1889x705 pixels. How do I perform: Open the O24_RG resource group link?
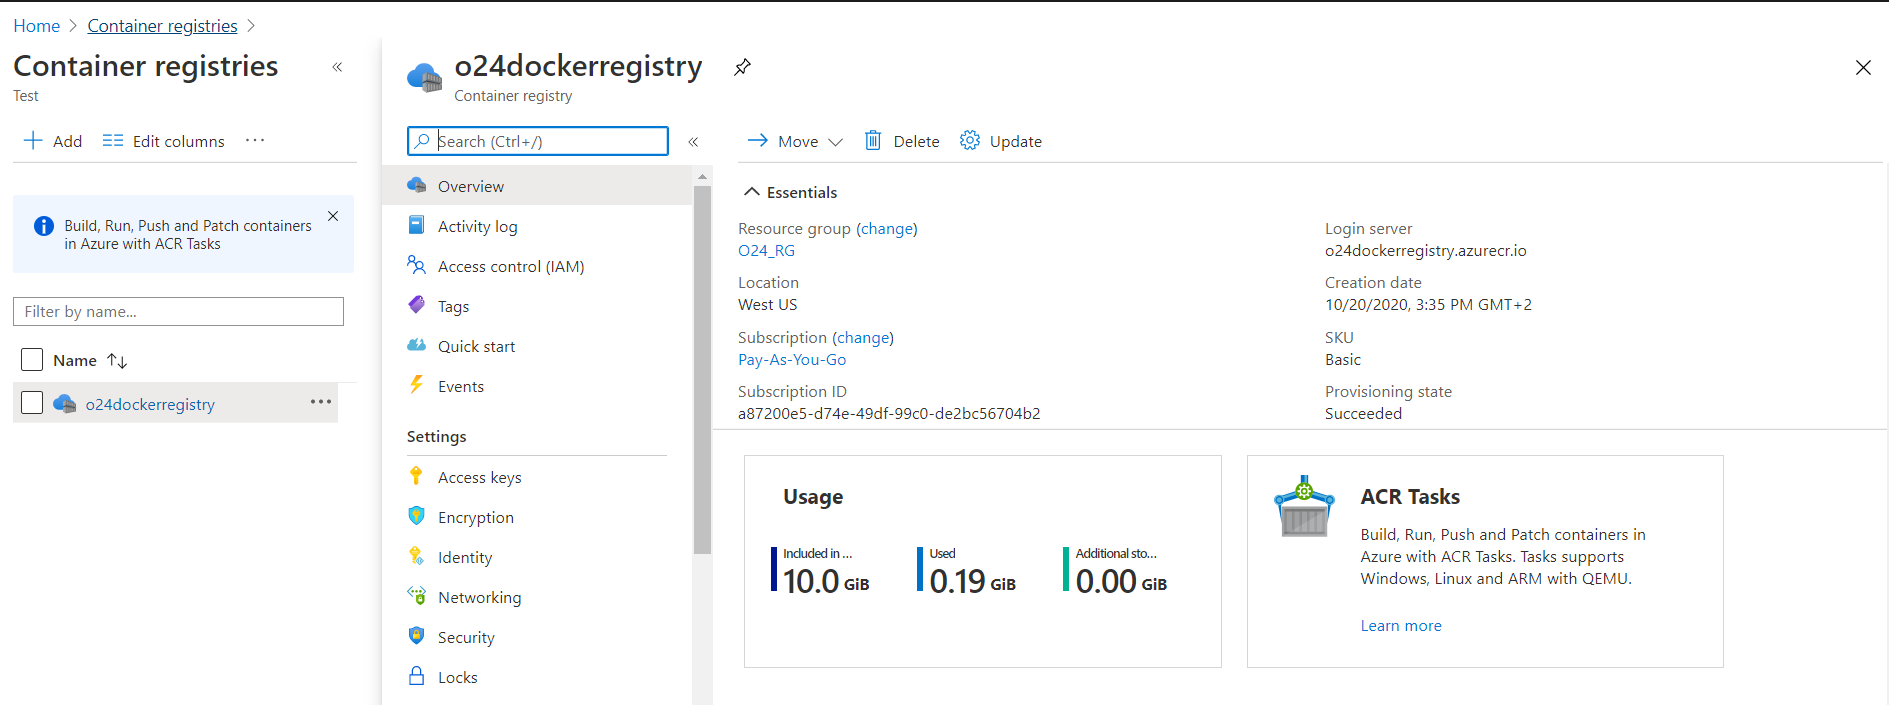766,251
